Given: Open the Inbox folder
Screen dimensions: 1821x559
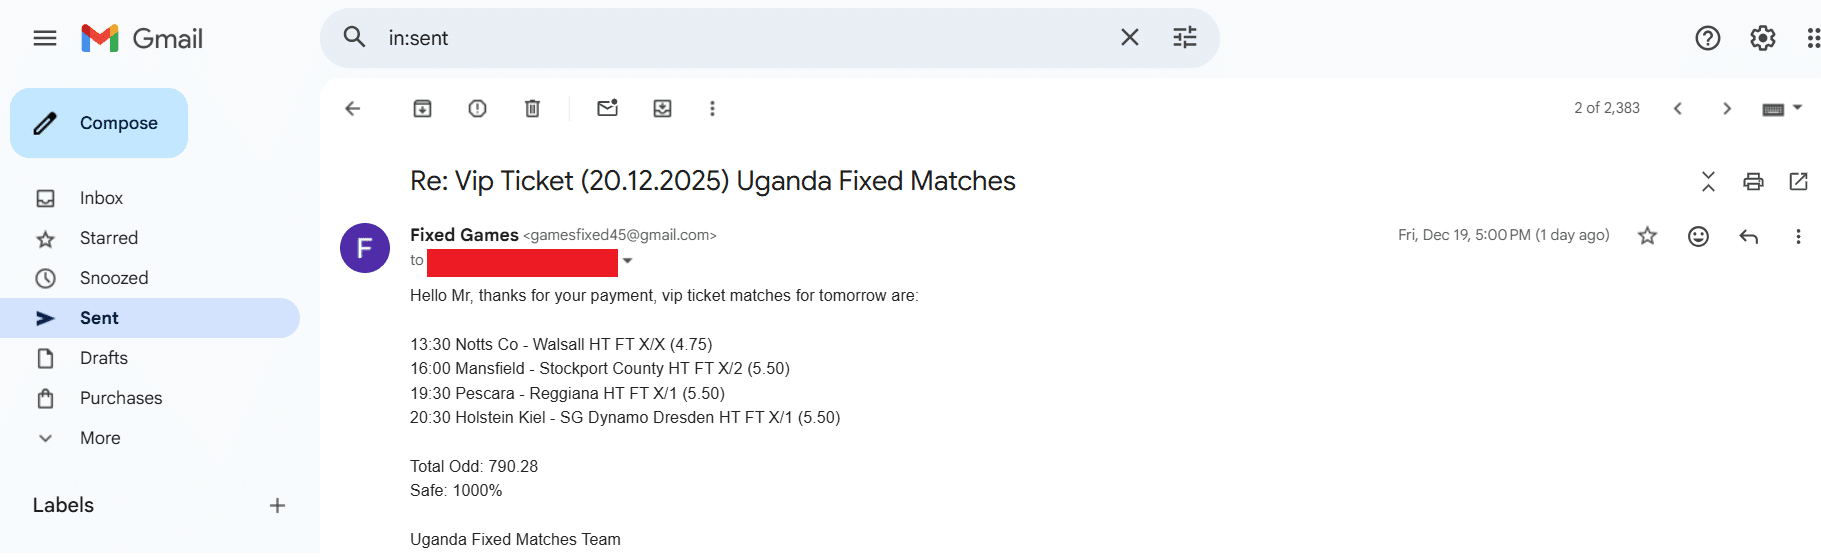Looking at the screenshot, I should tap(101, 198).
